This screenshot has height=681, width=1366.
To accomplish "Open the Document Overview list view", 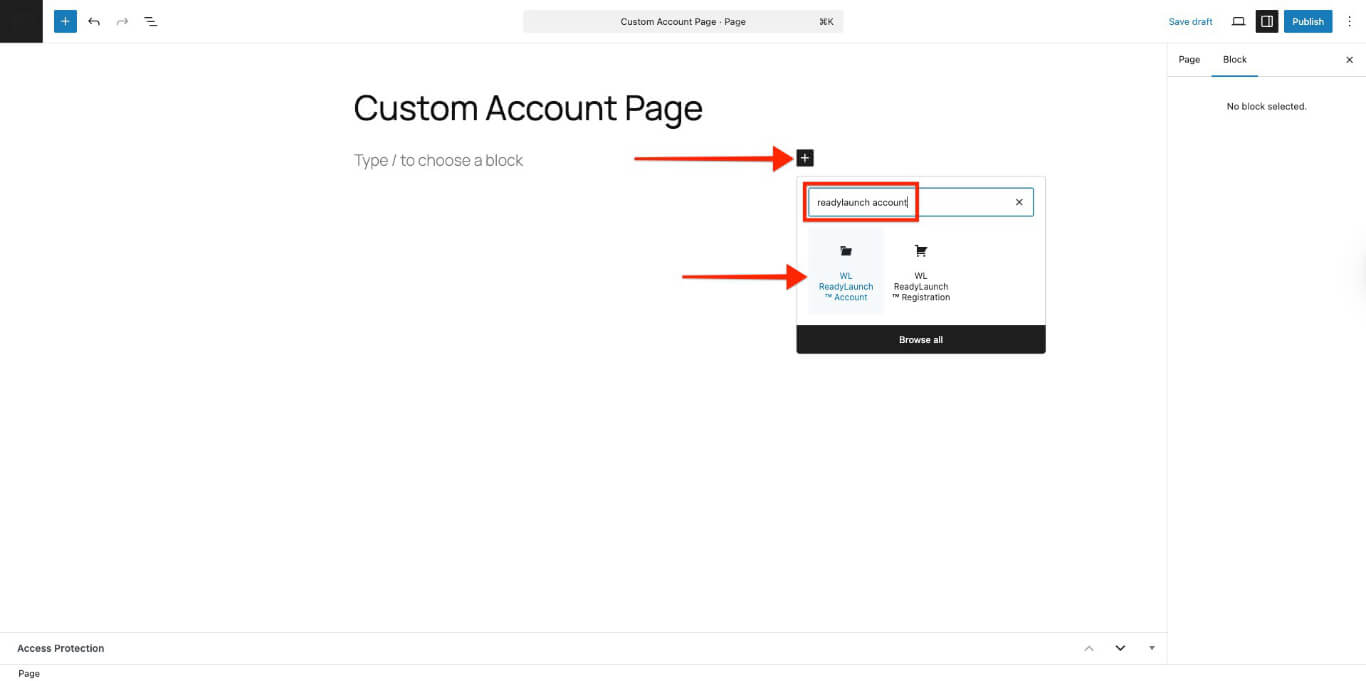I will pos(151,21).
